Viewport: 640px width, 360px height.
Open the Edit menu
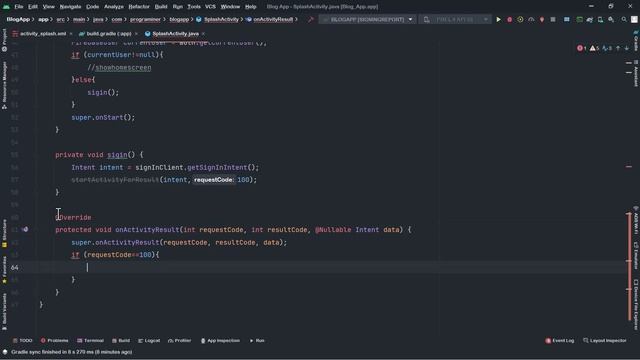33,7
